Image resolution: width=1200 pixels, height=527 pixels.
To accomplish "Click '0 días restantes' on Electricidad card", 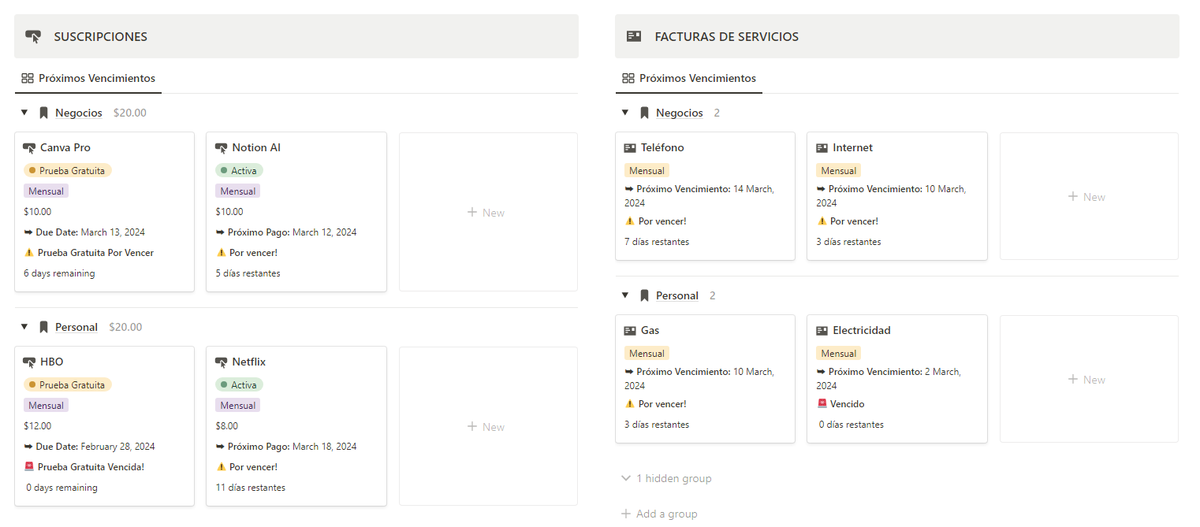I will 851,425.
